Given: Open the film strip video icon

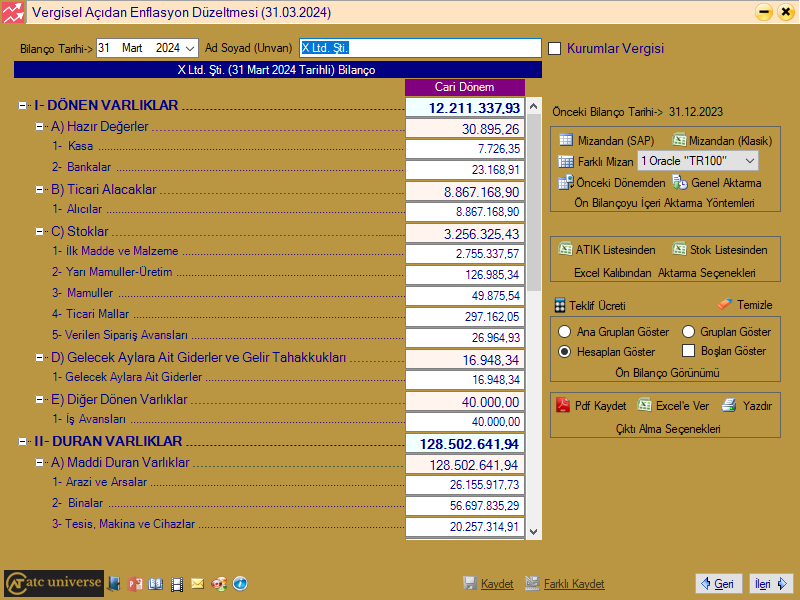Looking at the screenshot, I should [177, 584].
